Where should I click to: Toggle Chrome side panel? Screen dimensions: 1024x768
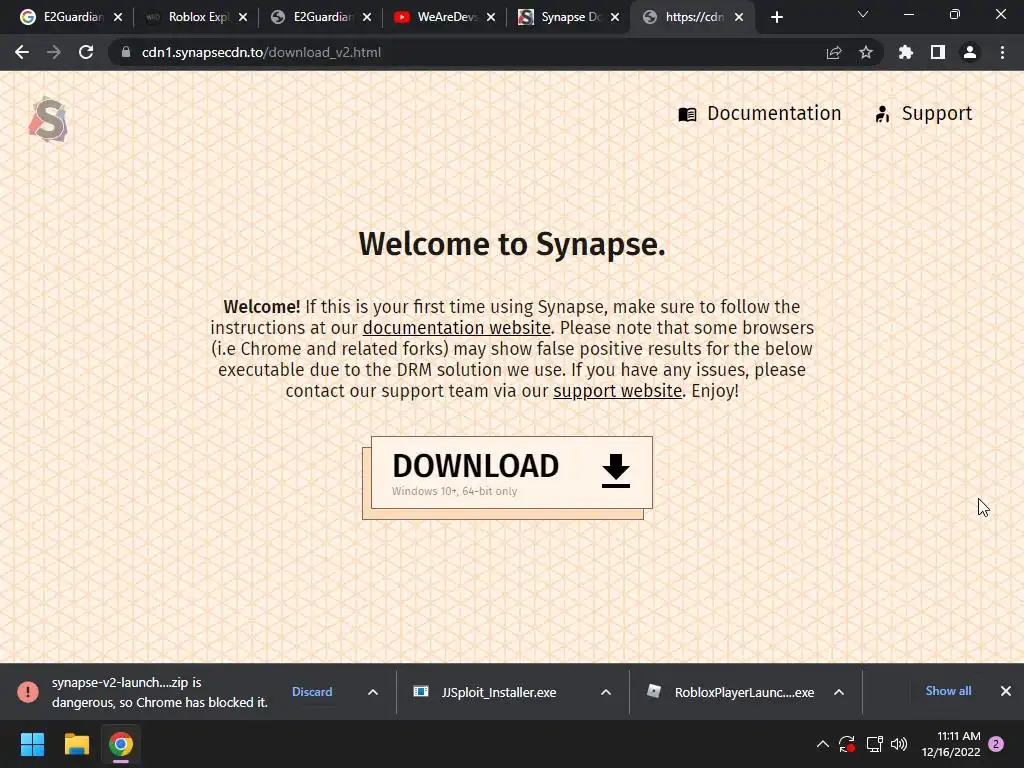tap(938, 52)
